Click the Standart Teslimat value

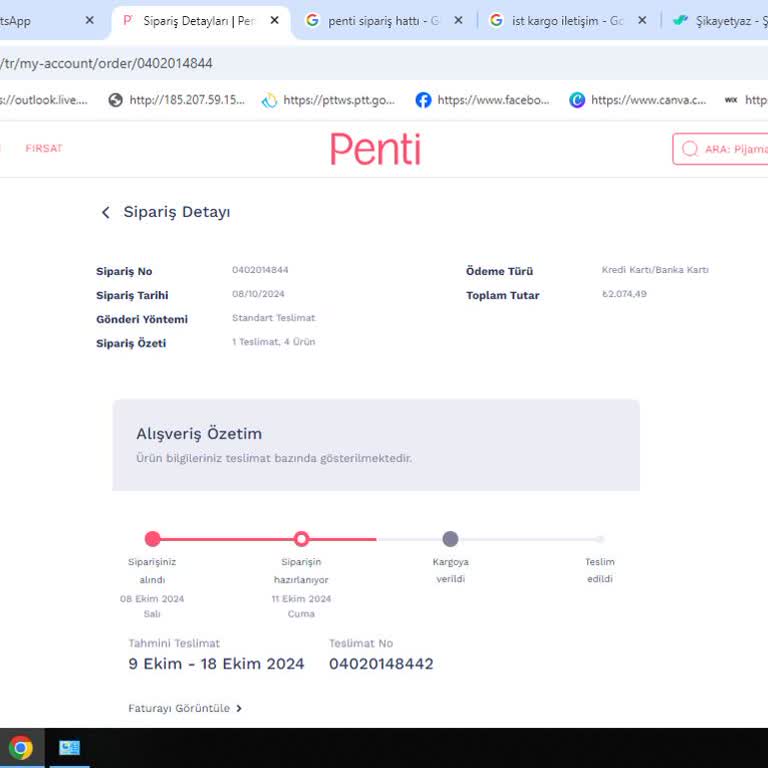click(273, 318)
